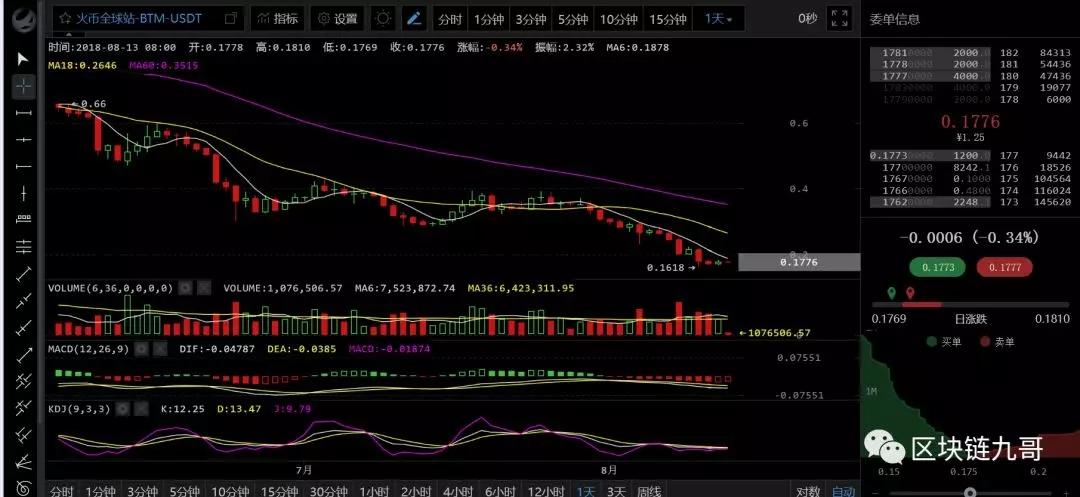Open the 设置 settings menu
The width and height of the screenshot is (1080, 497).
[x=338, y=19]
